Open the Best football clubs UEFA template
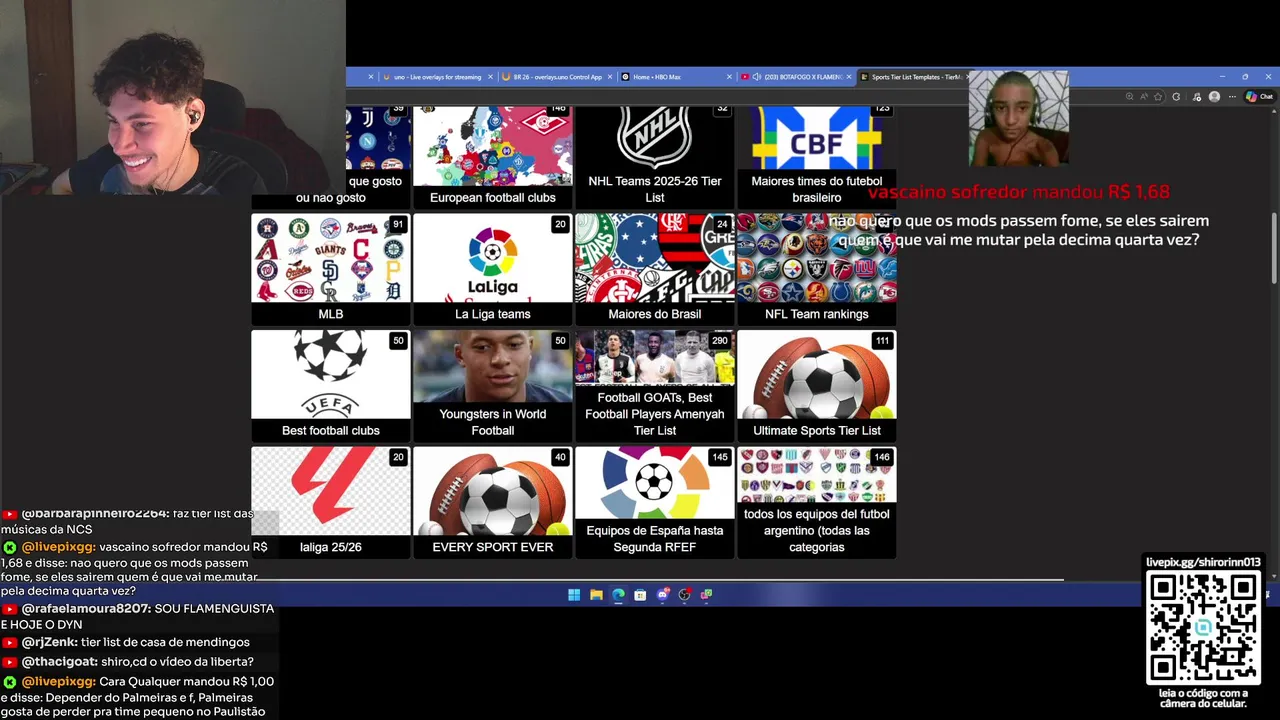 point(330,386)
